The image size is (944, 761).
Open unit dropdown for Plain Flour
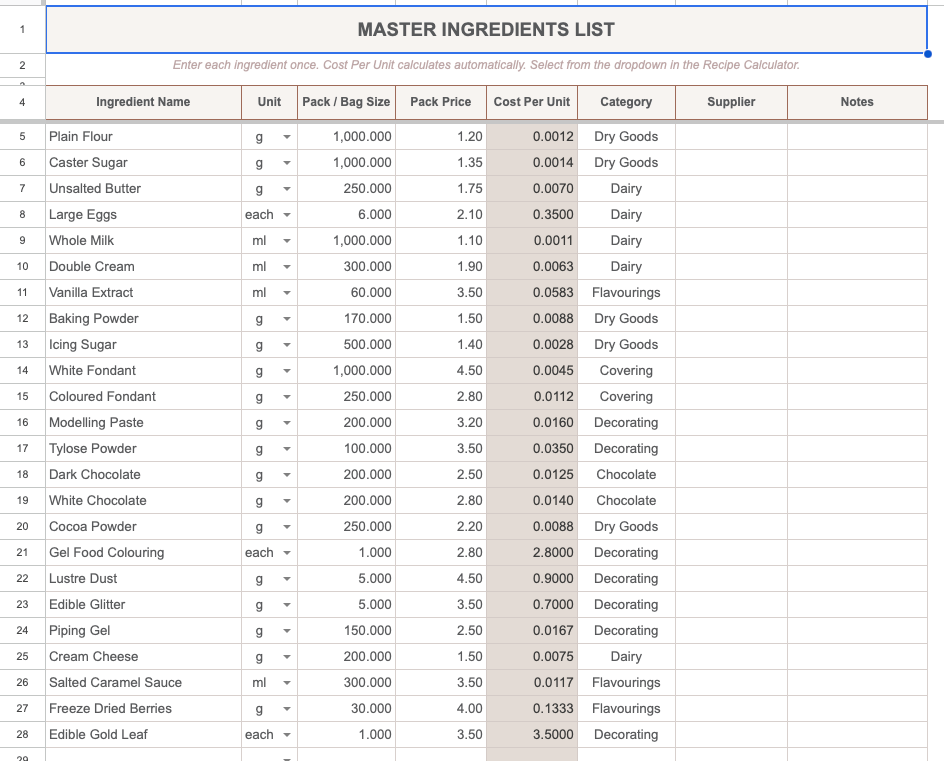pos(287,137)
